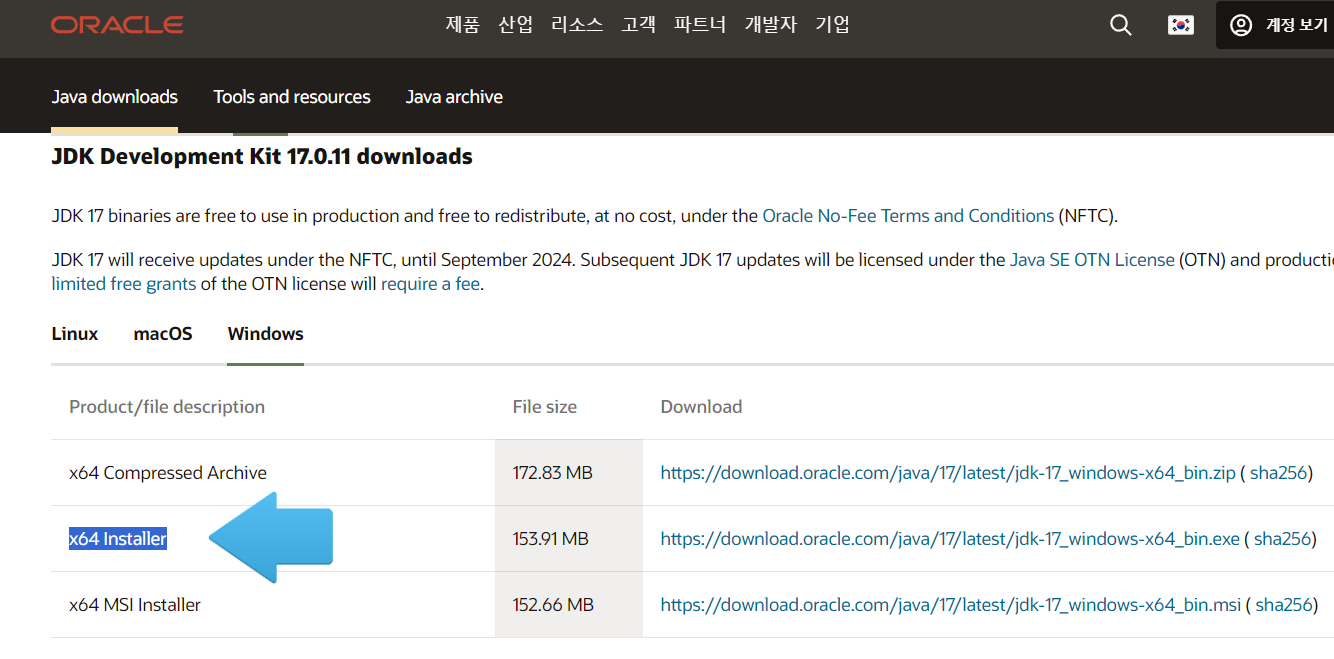Click the highlighted x64 Installer text
The image size is (1334, 659).
pyautogui.click(x=118, y=539)
